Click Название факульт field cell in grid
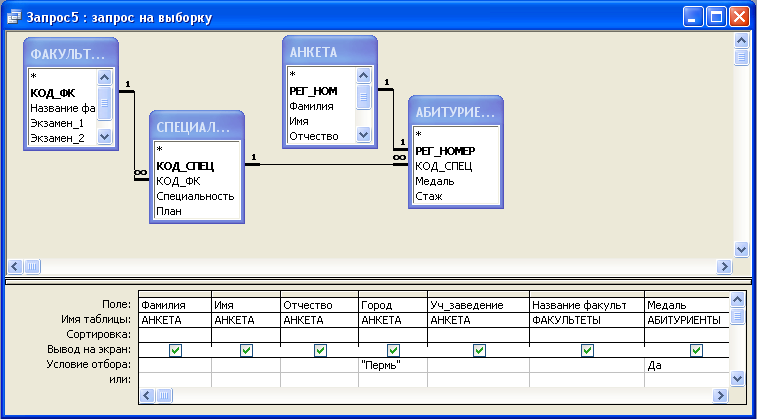Image resolution: width=757 pixels, height=419 pixels. pyautogui.click(x=587, y=305)
